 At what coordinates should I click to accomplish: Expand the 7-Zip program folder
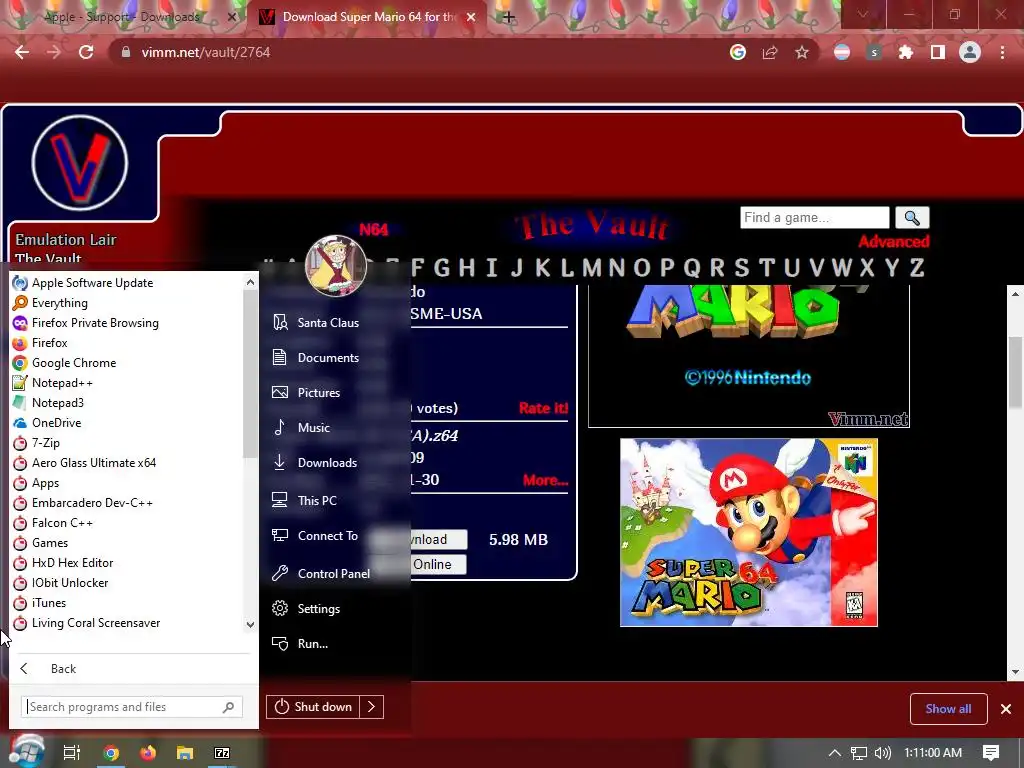[x=45, y=443]
